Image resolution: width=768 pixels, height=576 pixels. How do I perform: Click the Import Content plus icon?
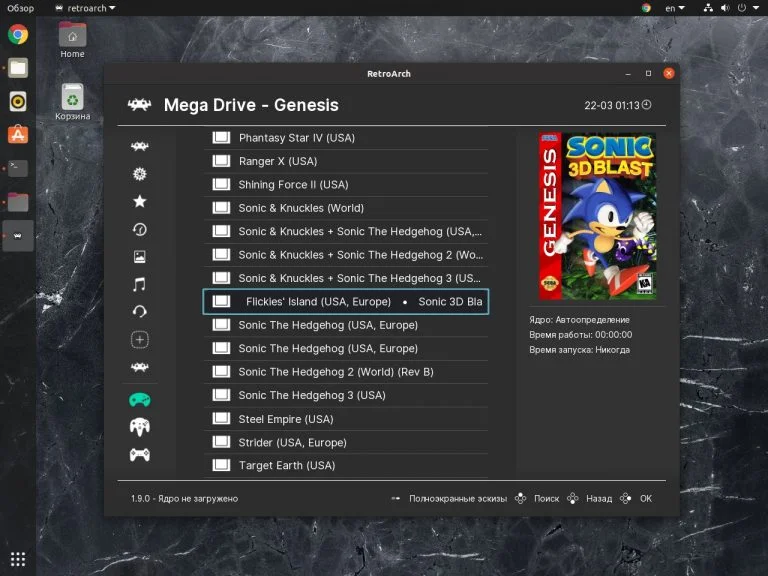point(140,340)
